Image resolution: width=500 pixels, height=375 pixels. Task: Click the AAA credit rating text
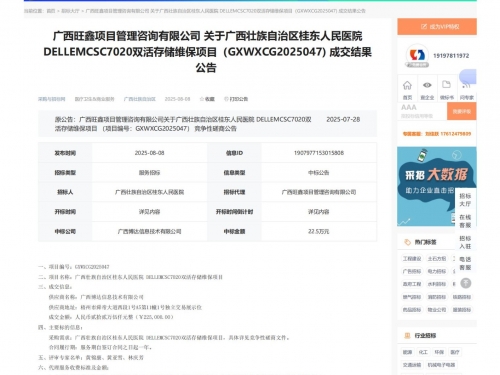(x=409, y=107)
